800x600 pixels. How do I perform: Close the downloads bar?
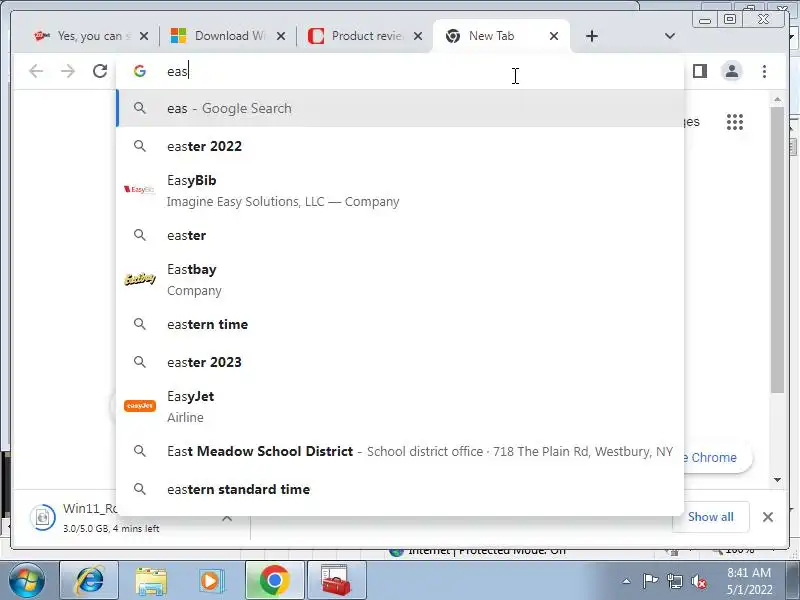pos(767,517)
